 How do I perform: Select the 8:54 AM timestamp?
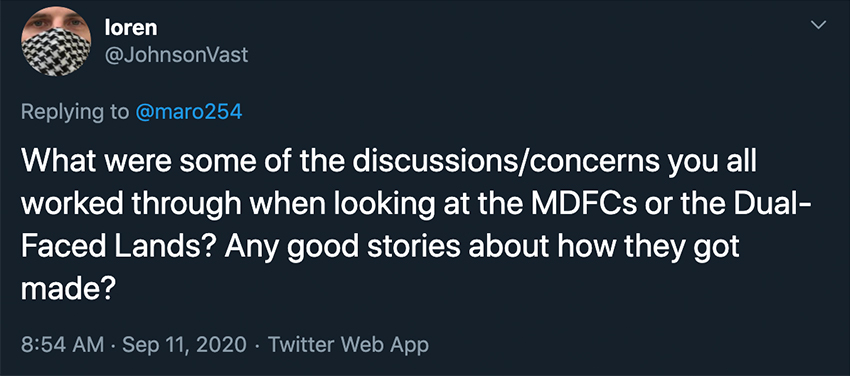60,345
